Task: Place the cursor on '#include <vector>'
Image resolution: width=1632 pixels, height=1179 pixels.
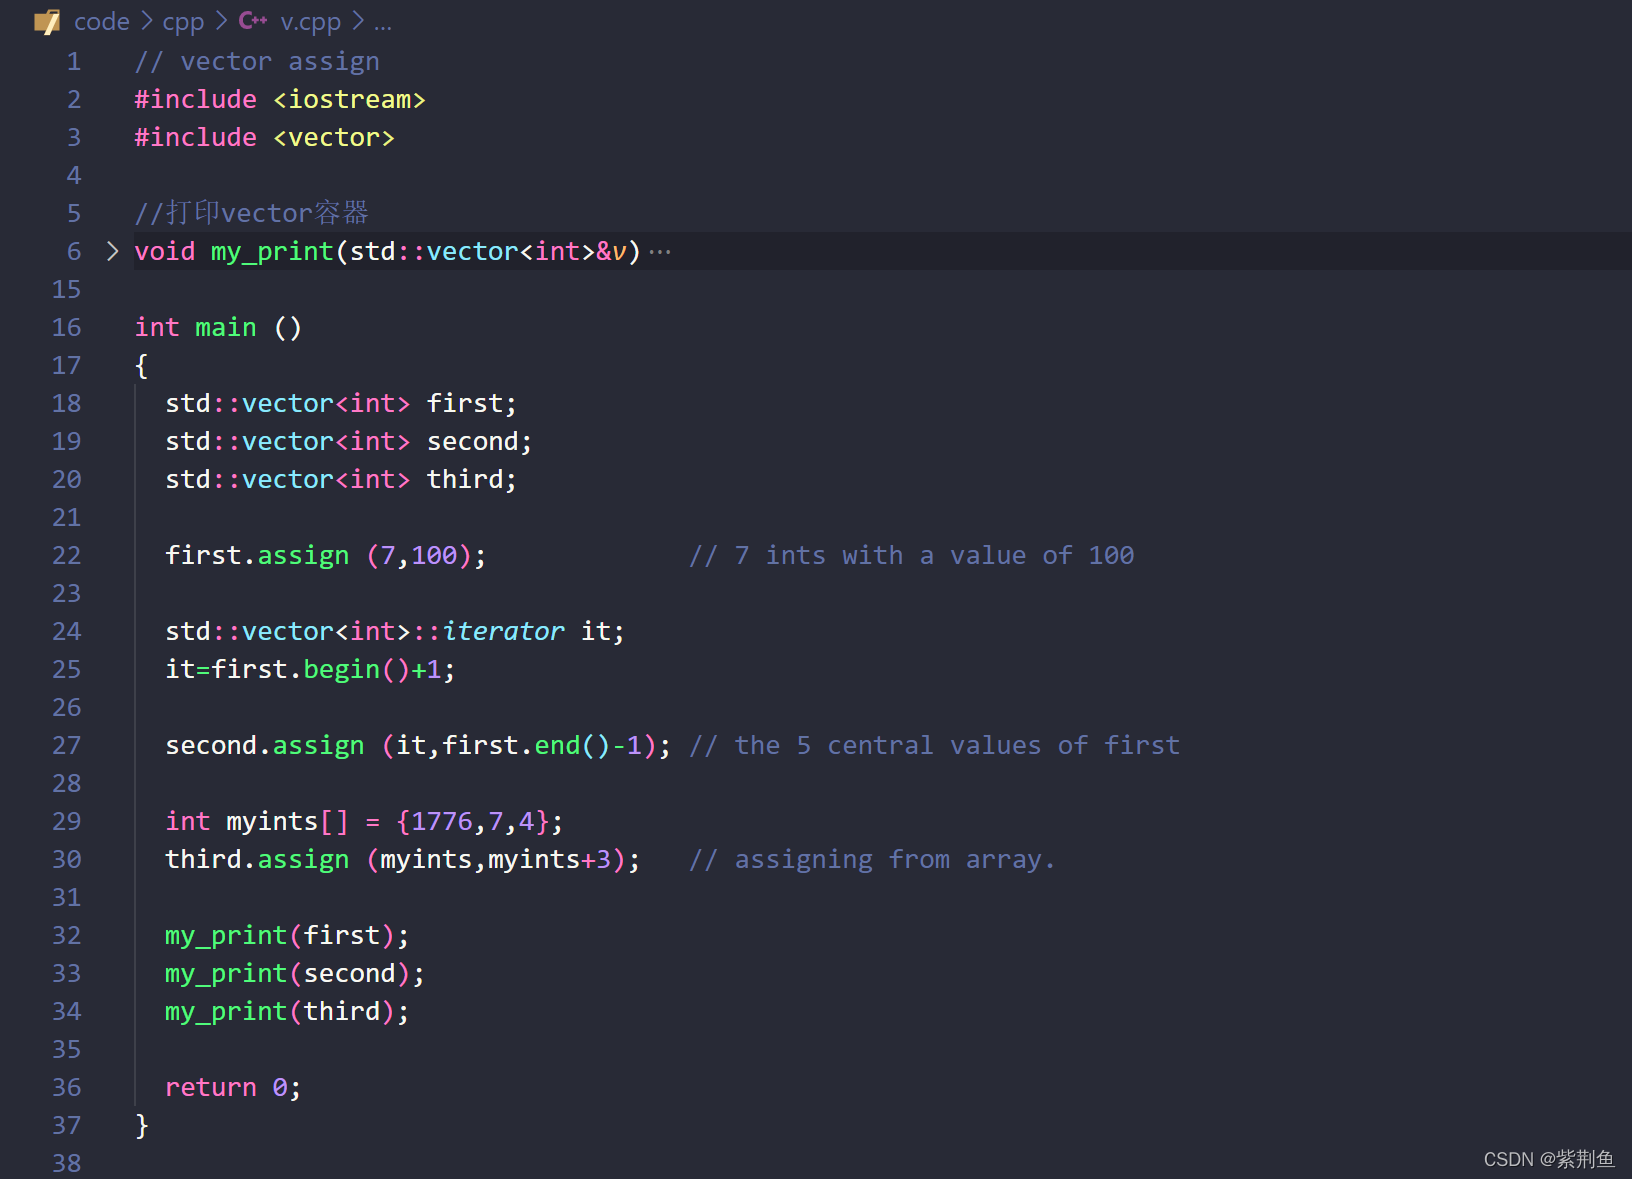Action: tap(265, 137)
